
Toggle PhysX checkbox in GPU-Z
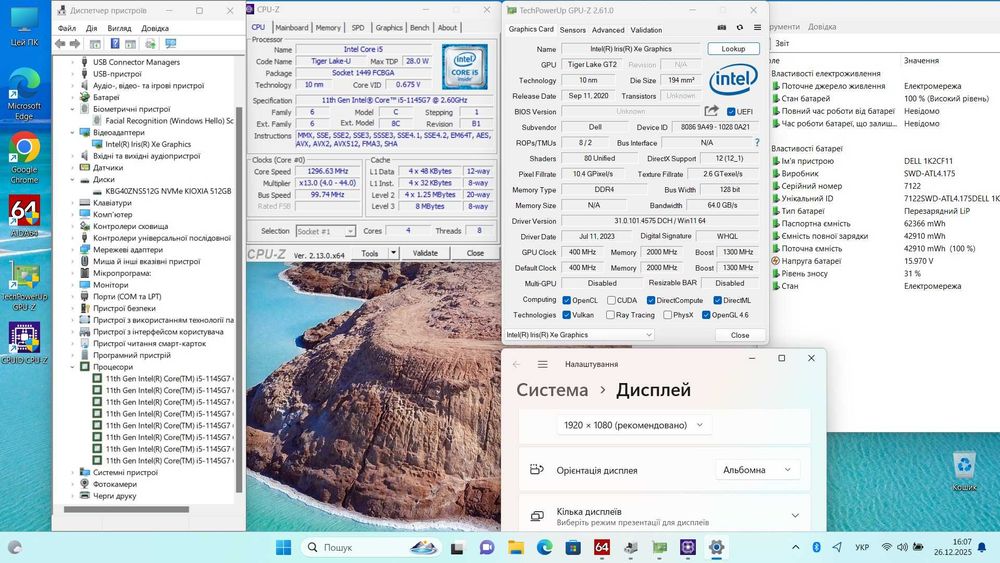(667, 315)
